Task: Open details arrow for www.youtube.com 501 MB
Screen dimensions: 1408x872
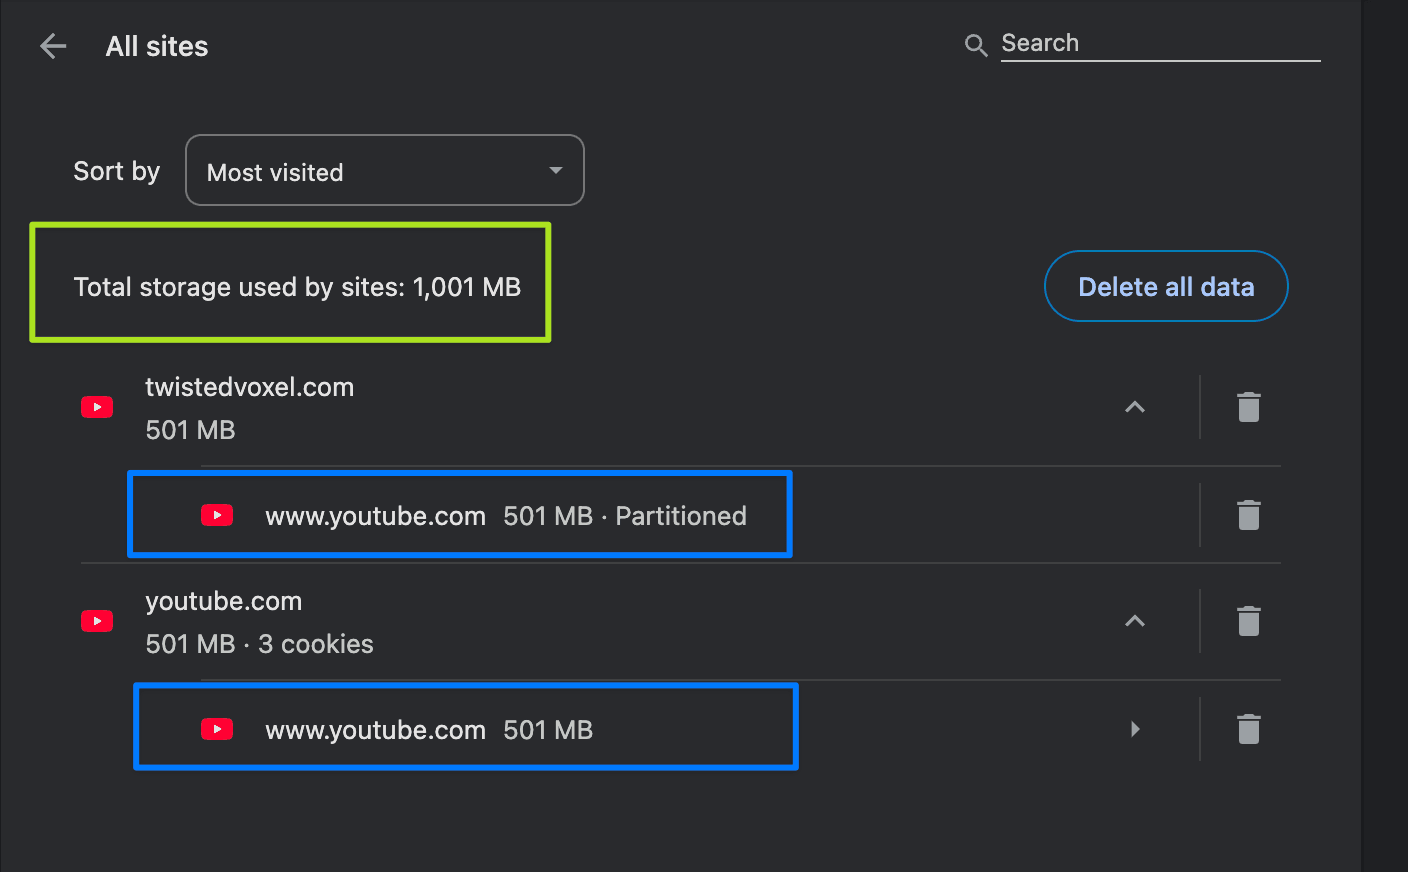Action: pyautogui.click(x=1135, y=729)
